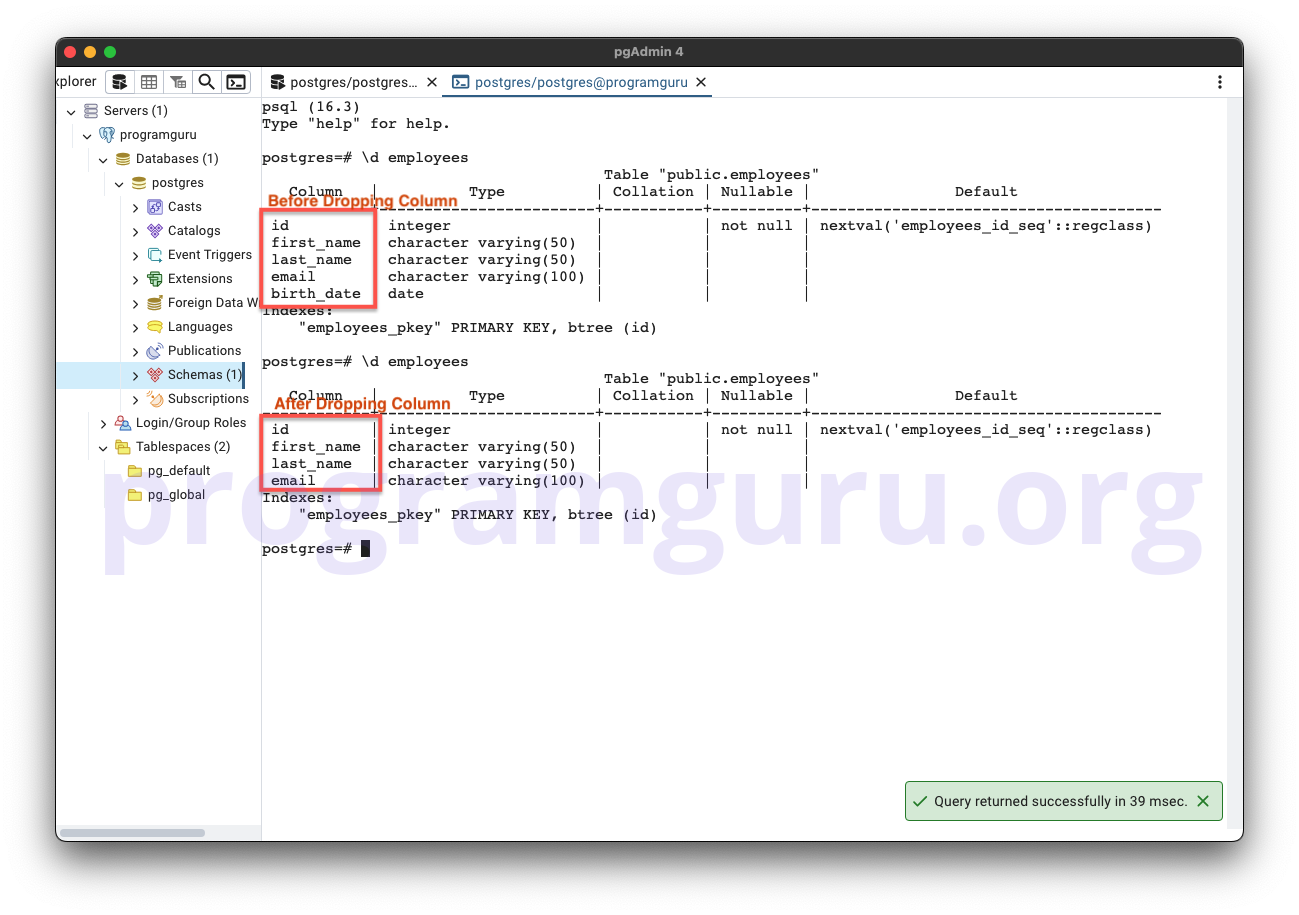Click the Tablespaces folder icon

tap(123, 447)
